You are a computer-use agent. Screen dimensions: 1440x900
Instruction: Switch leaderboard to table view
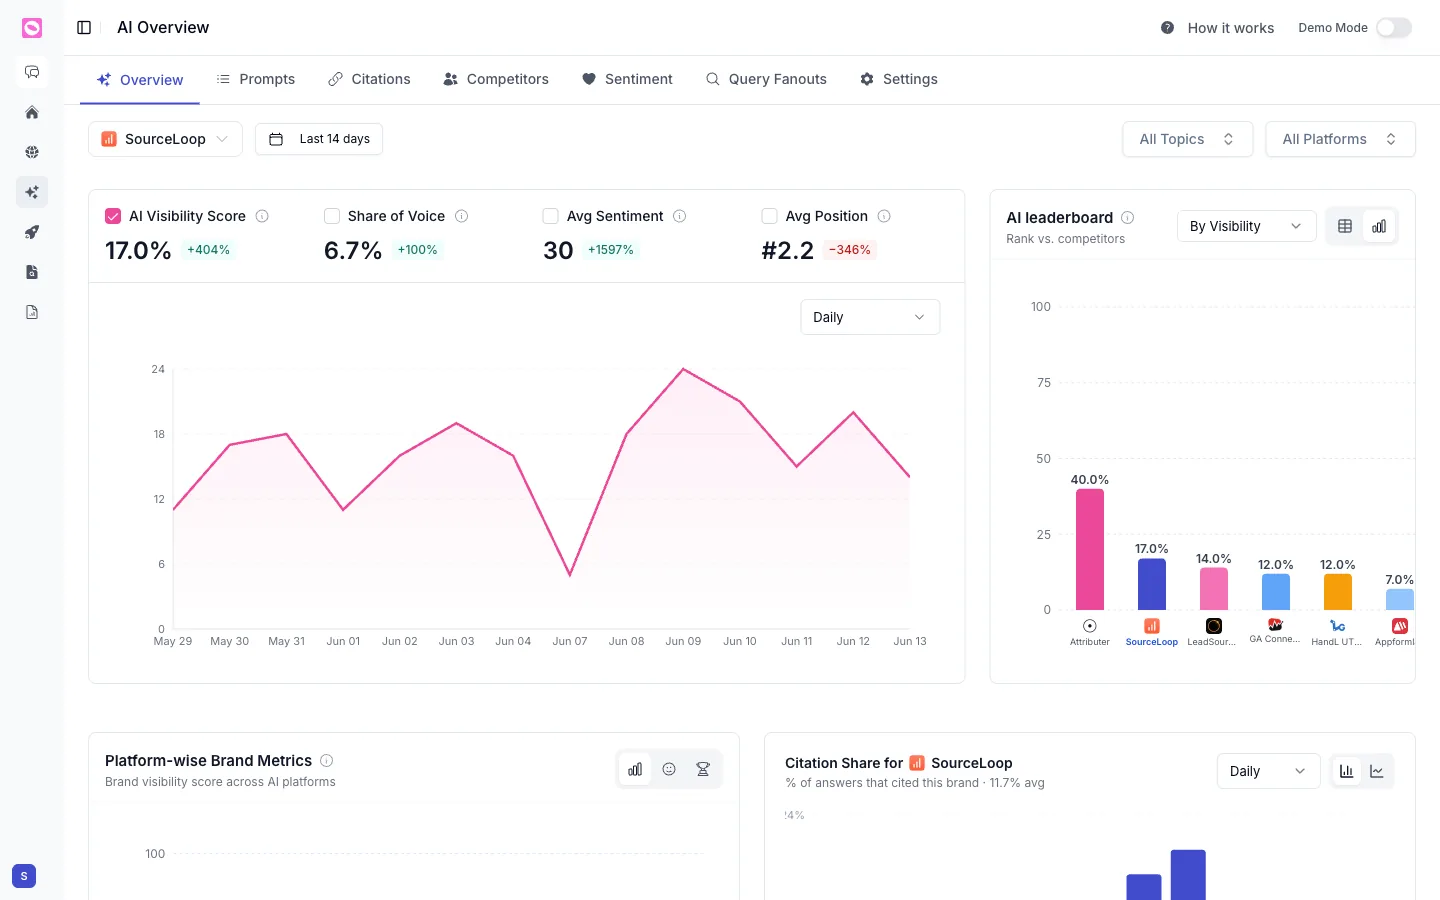click(1345, 226)
